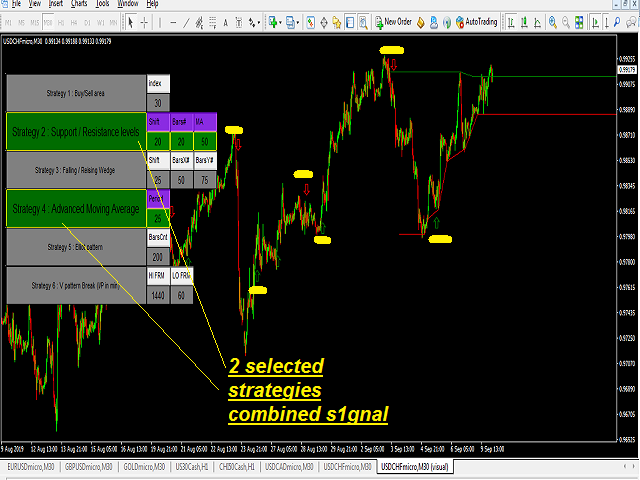The width and height of the screenshot is (640, 480).
Task: Choose the equidistant channel tool
Action: click(x=199, y=22)
